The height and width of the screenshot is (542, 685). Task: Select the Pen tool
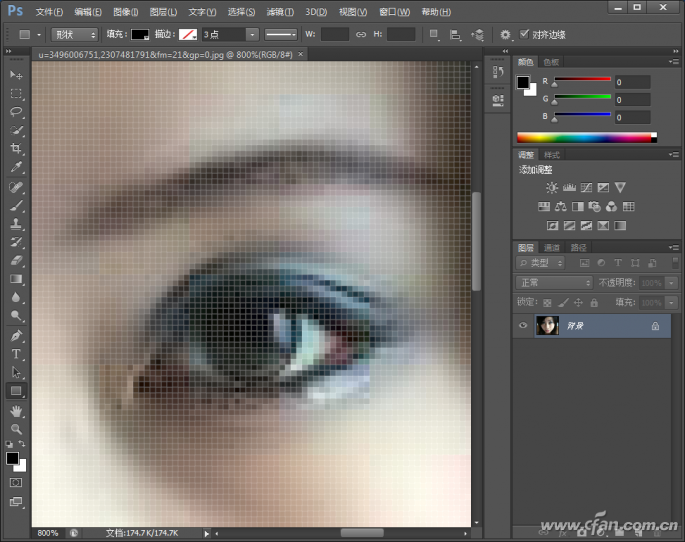[x=16, y=336]
